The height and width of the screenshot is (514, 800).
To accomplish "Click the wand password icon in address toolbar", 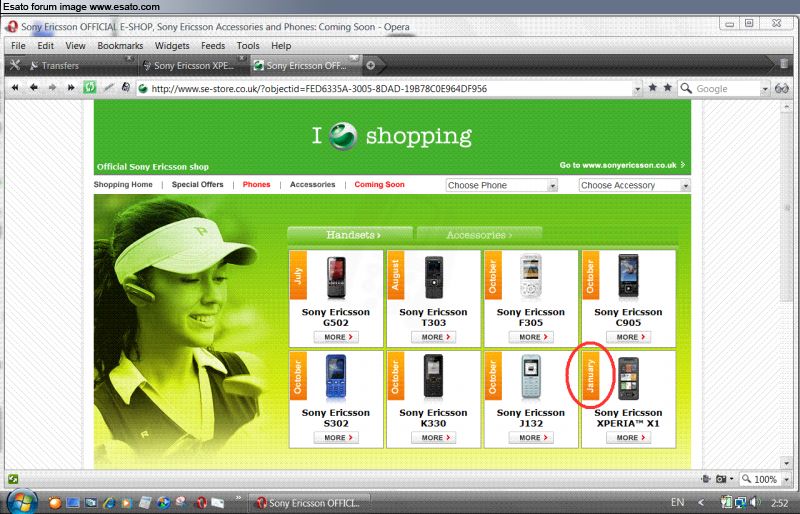I will (x=108, y=88).
